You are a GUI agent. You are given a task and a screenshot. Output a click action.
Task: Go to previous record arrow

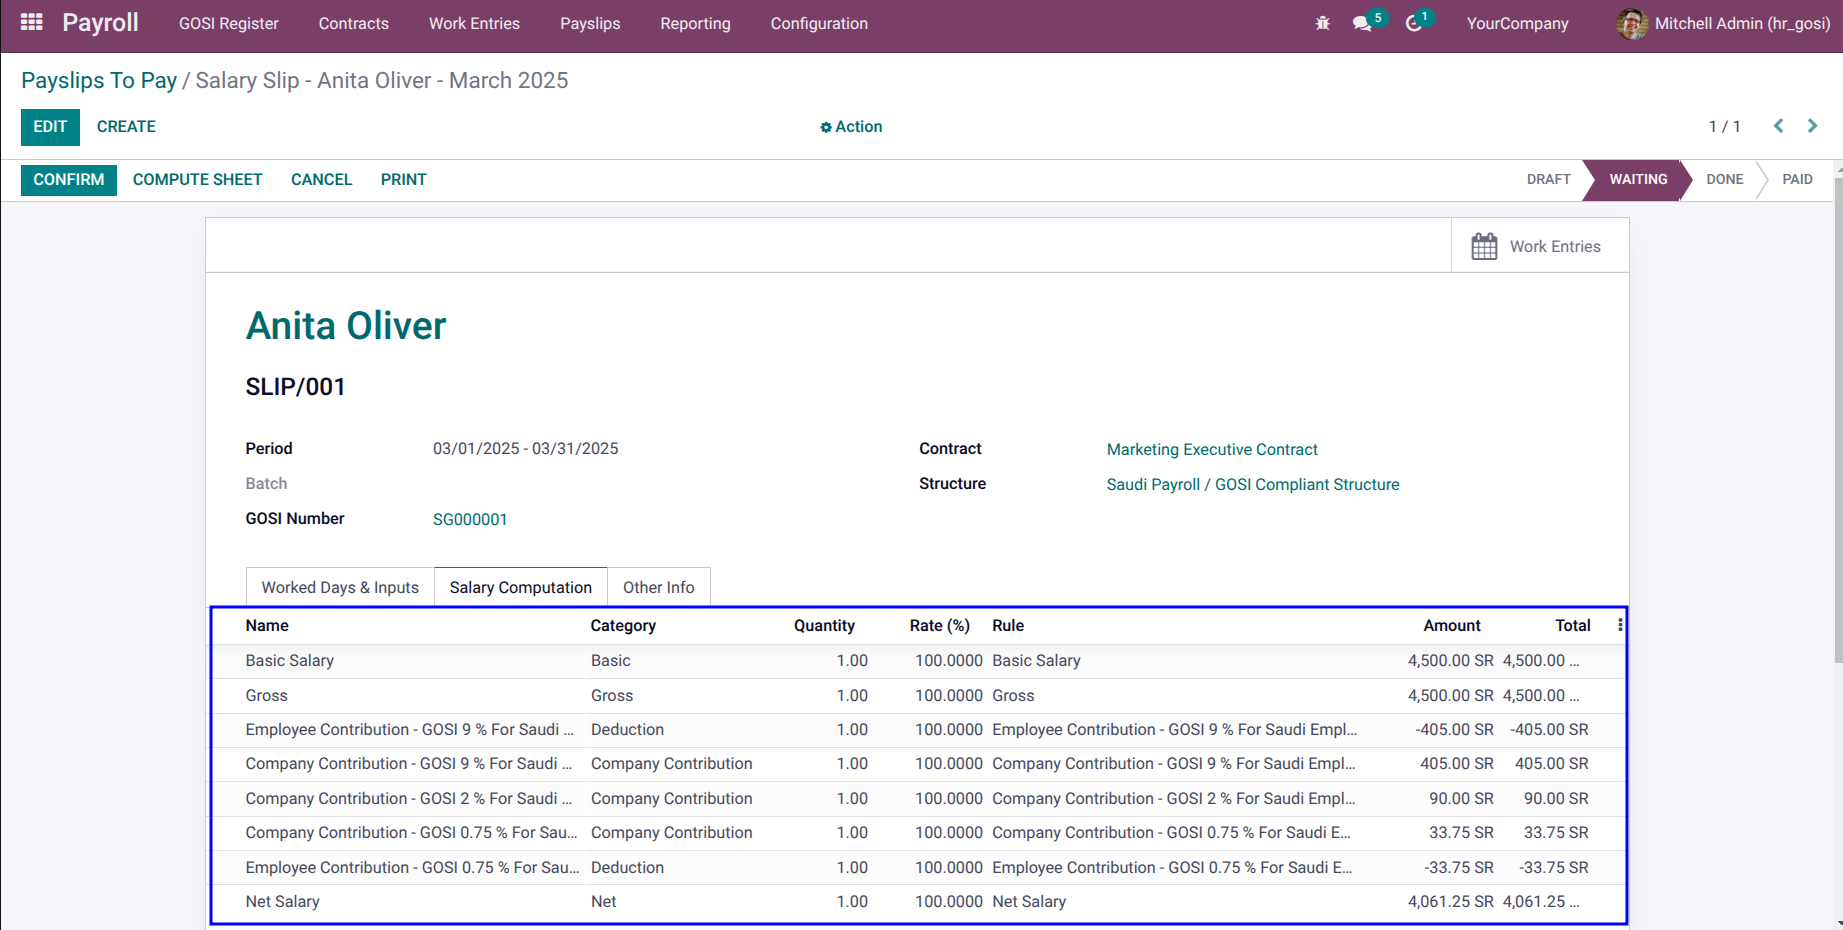click(x=1778, y=126)
